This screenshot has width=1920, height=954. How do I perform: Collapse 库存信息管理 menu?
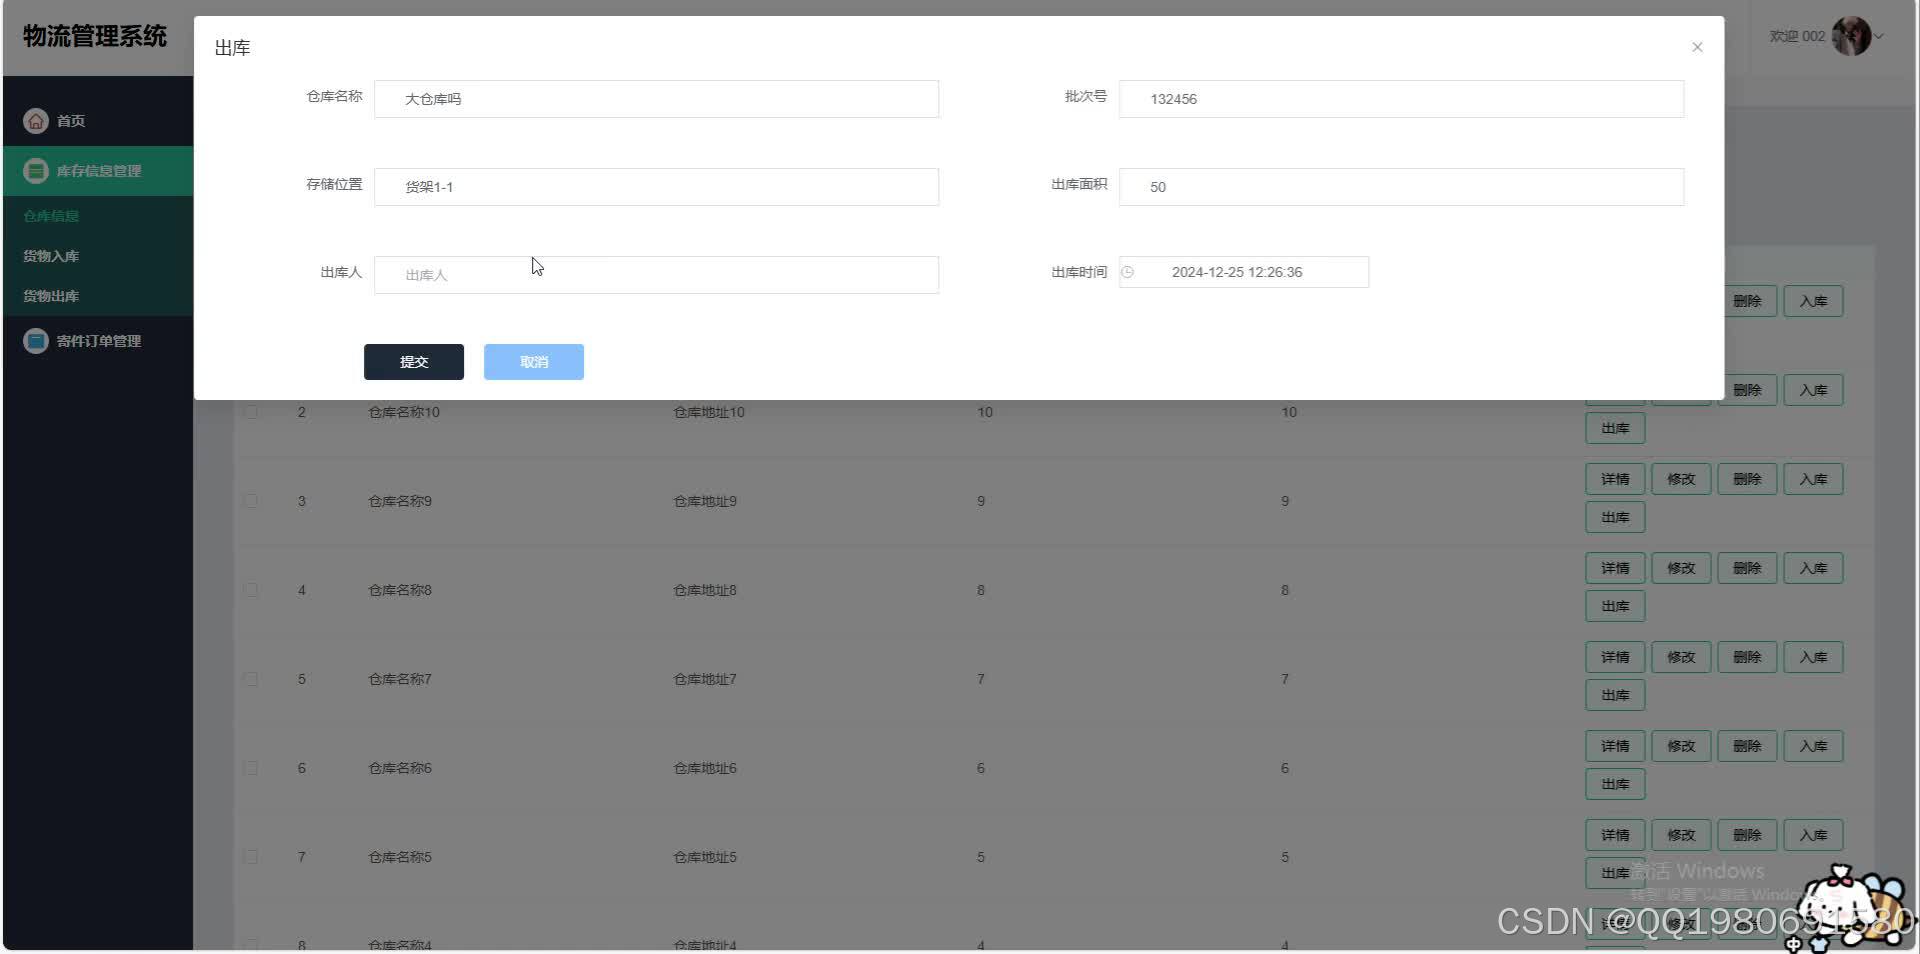tap(98, 171)
